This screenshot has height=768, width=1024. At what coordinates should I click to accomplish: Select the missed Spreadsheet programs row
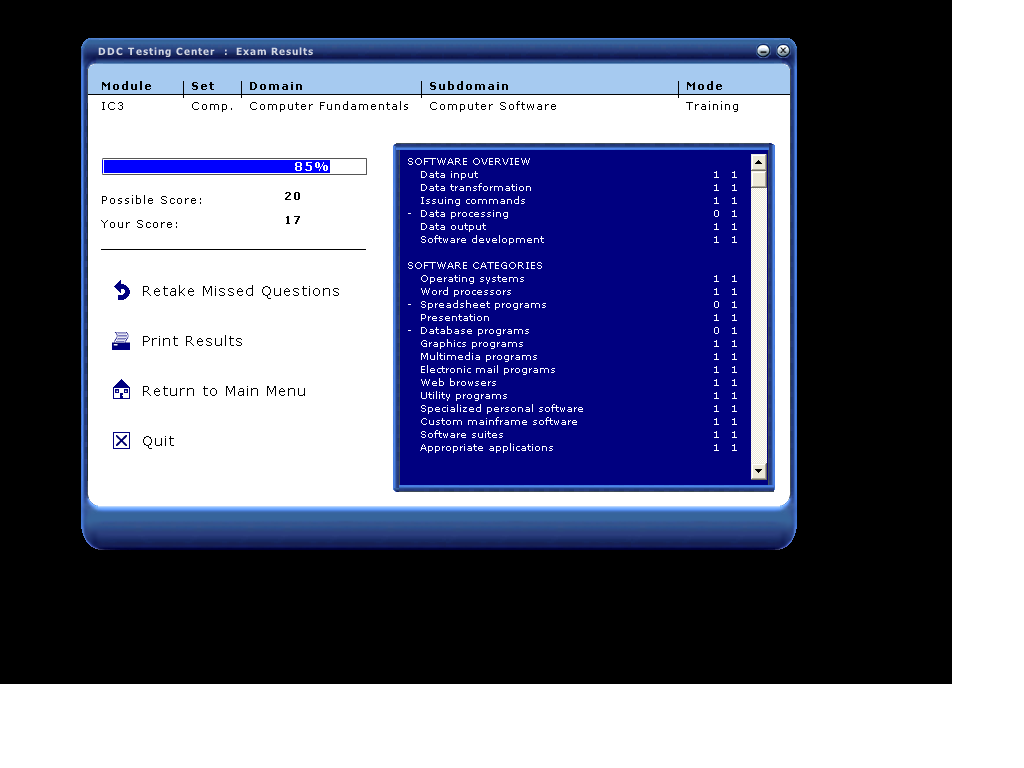pos(572,305)
